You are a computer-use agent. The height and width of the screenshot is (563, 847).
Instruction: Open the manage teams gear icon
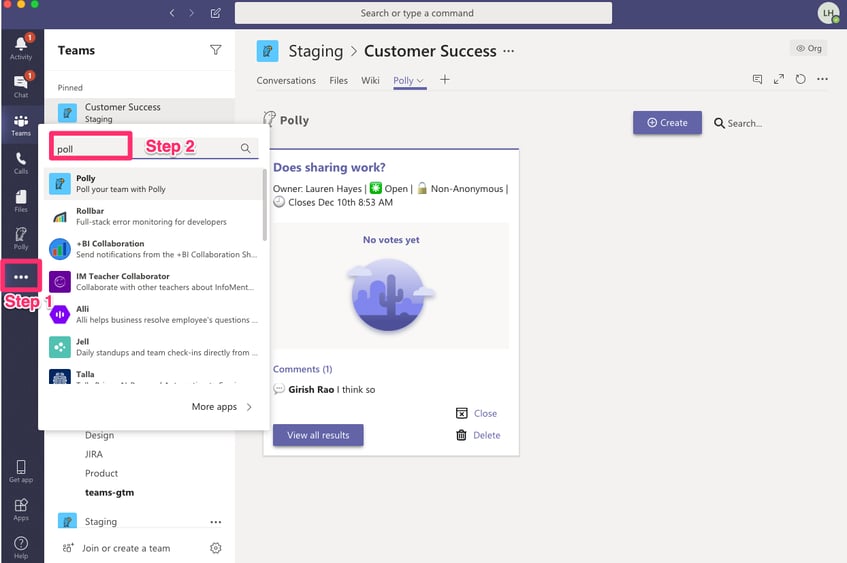[216, 548]
